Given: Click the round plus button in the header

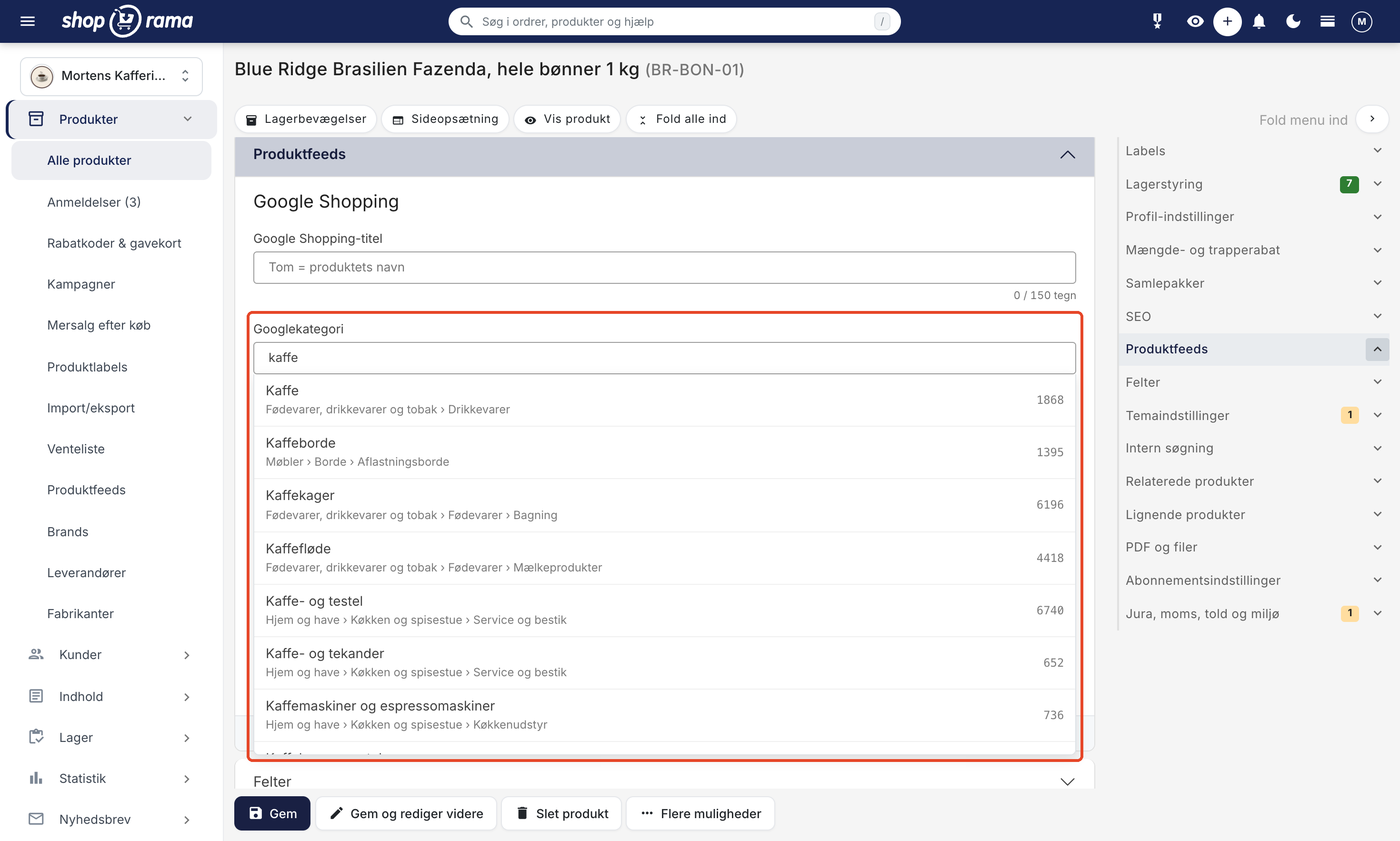Looking at the screenshot, I should click(x=1228, y=21).
